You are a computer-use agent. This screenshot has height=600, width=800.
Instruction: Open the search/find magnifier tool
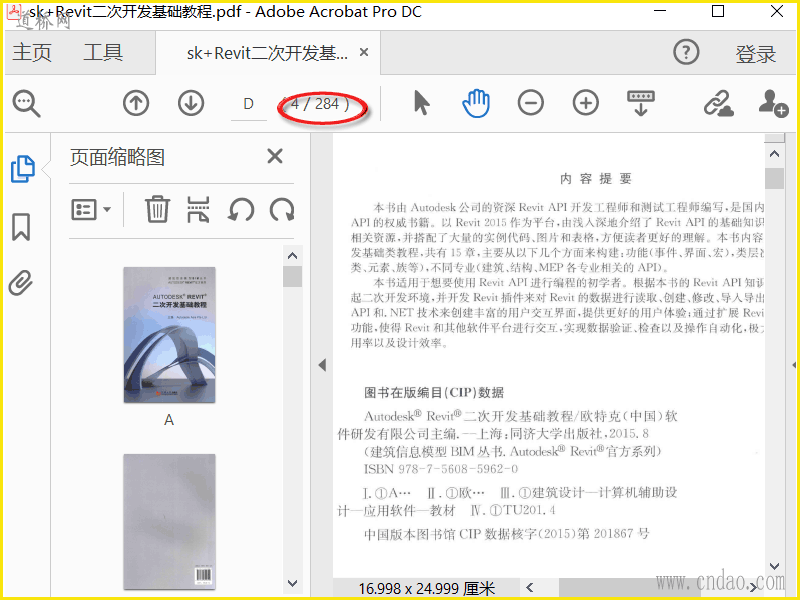[27, 104]
